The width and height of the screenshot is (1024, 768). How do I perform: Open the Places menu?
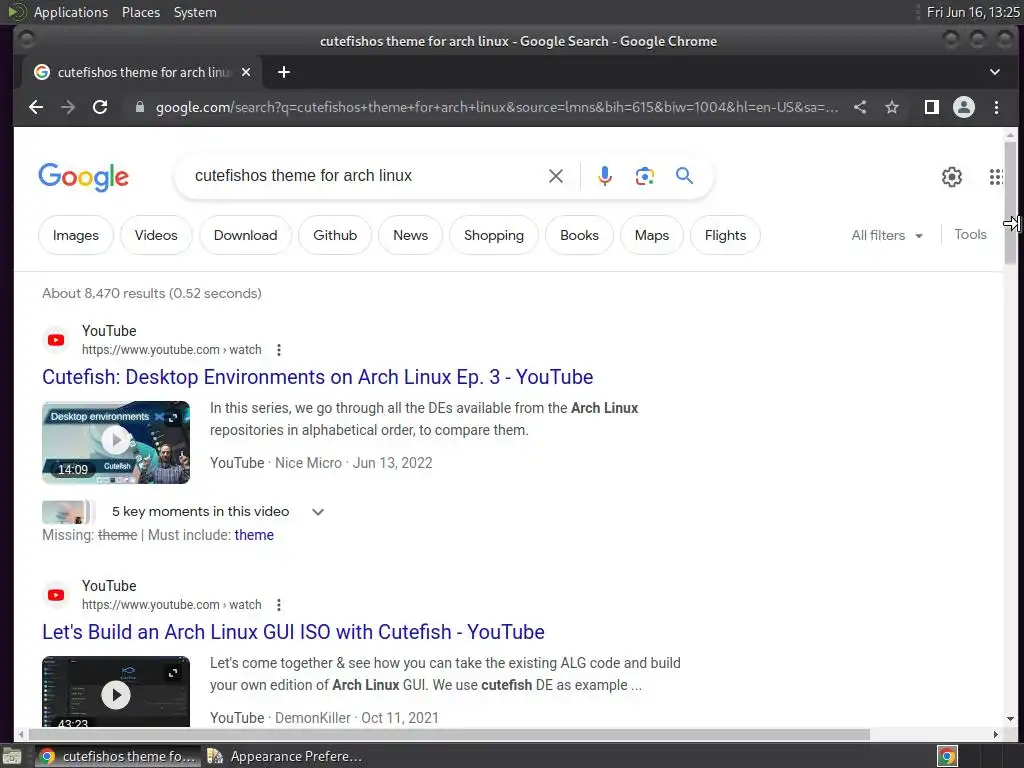(x=141, y=12)
